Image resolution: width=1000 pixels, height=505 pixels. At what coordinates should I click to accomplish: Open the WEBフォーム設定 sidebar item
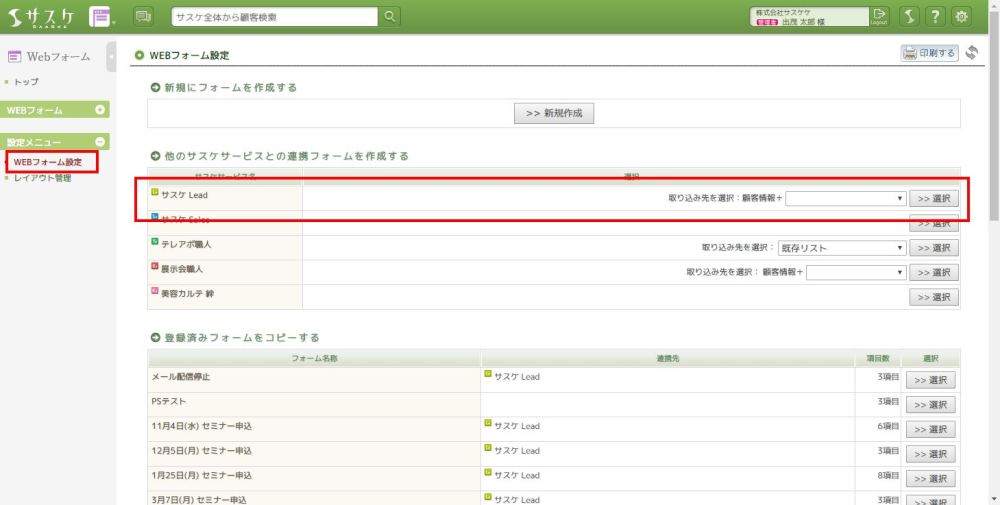pos(48,162)
